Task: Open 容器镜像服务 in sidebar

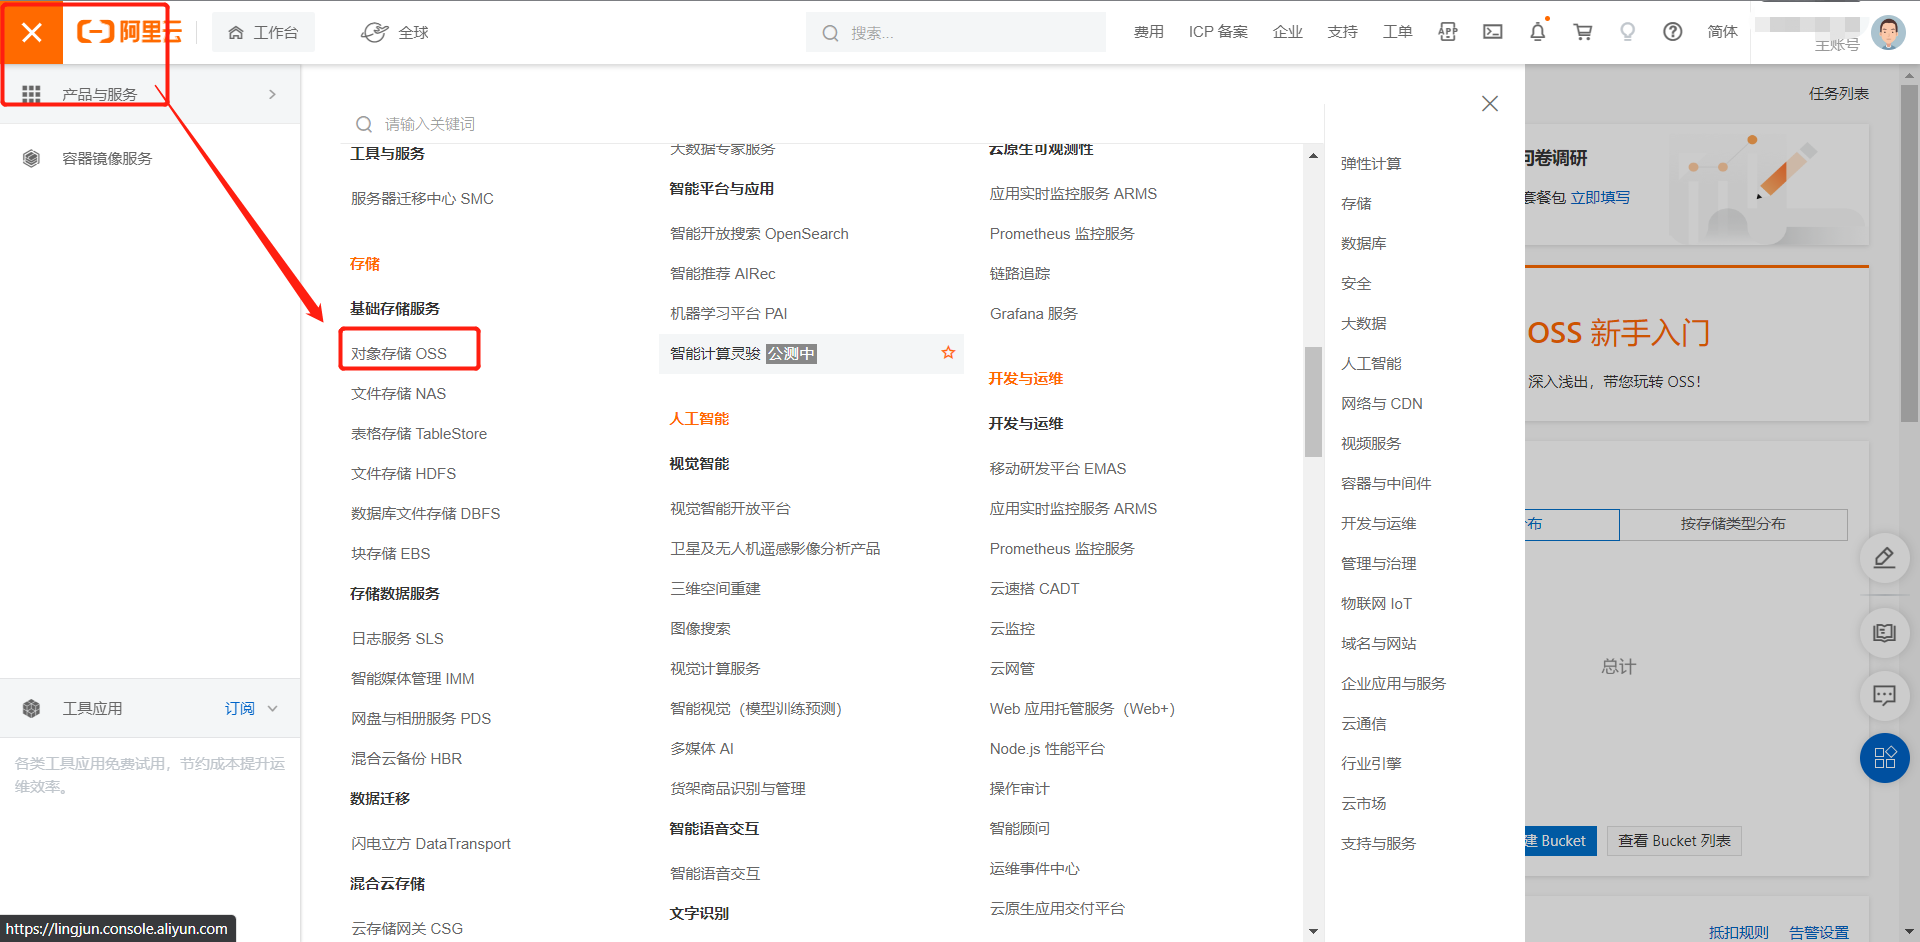Action: (107, 158)
